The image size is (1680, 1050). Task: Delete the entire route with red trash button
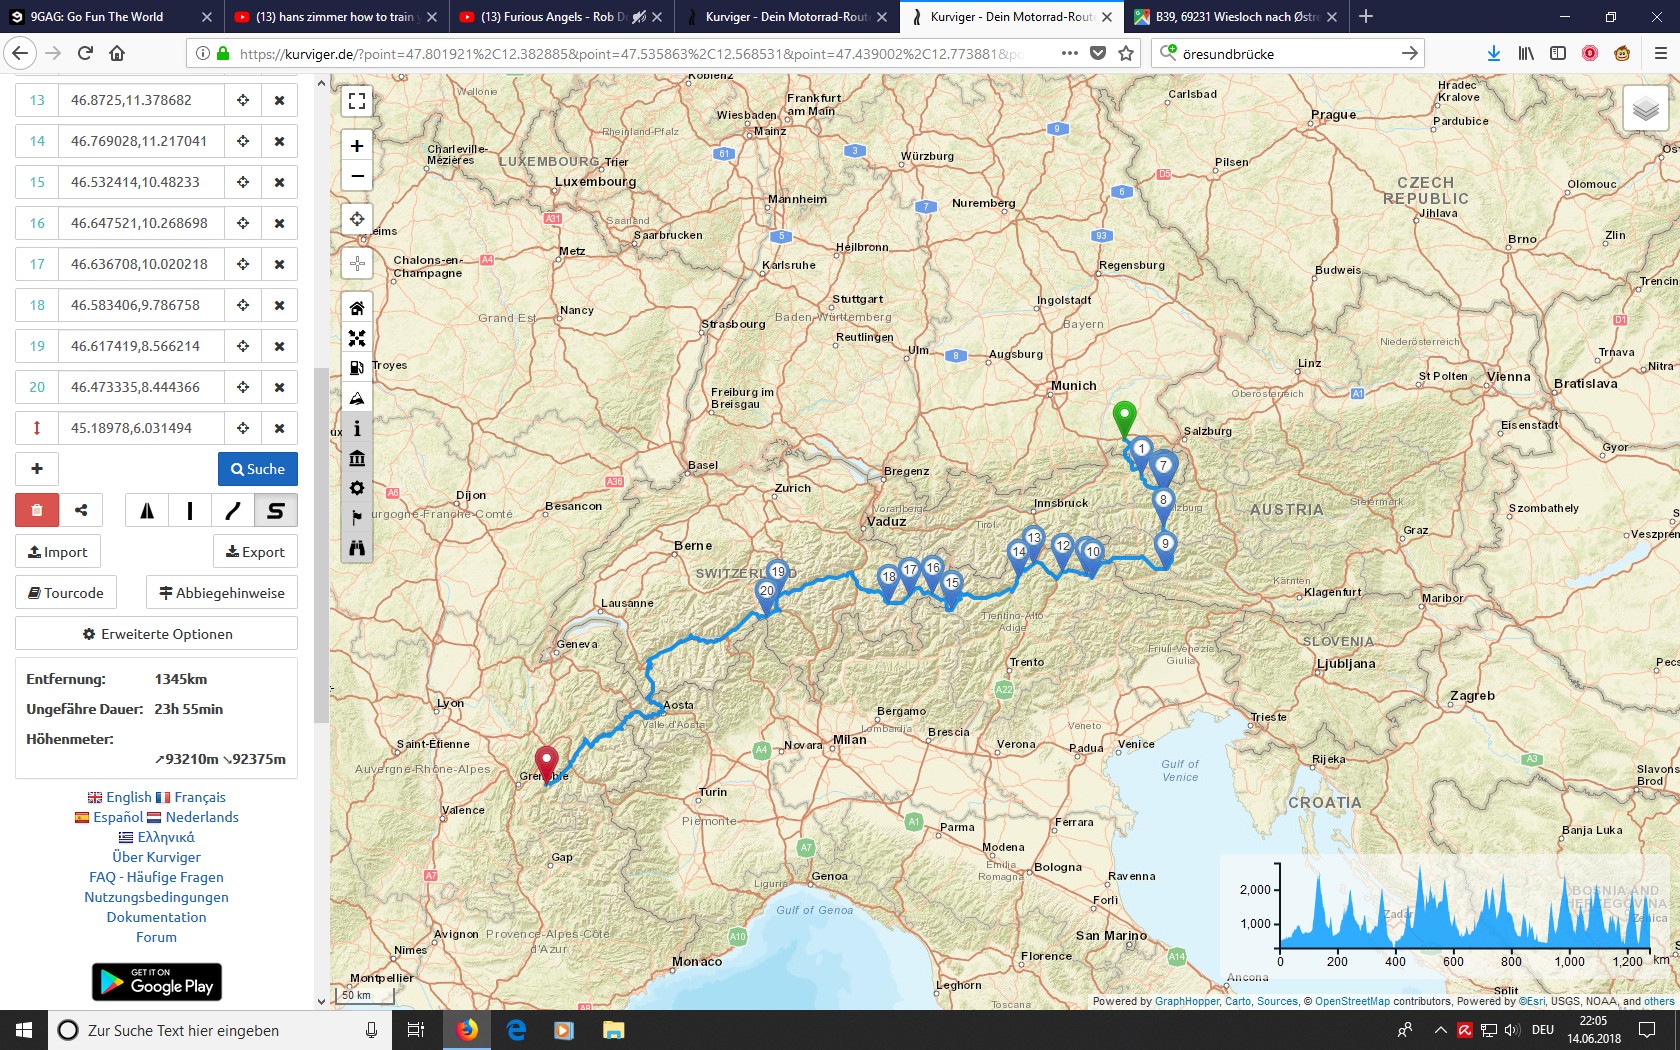(37, 510)
